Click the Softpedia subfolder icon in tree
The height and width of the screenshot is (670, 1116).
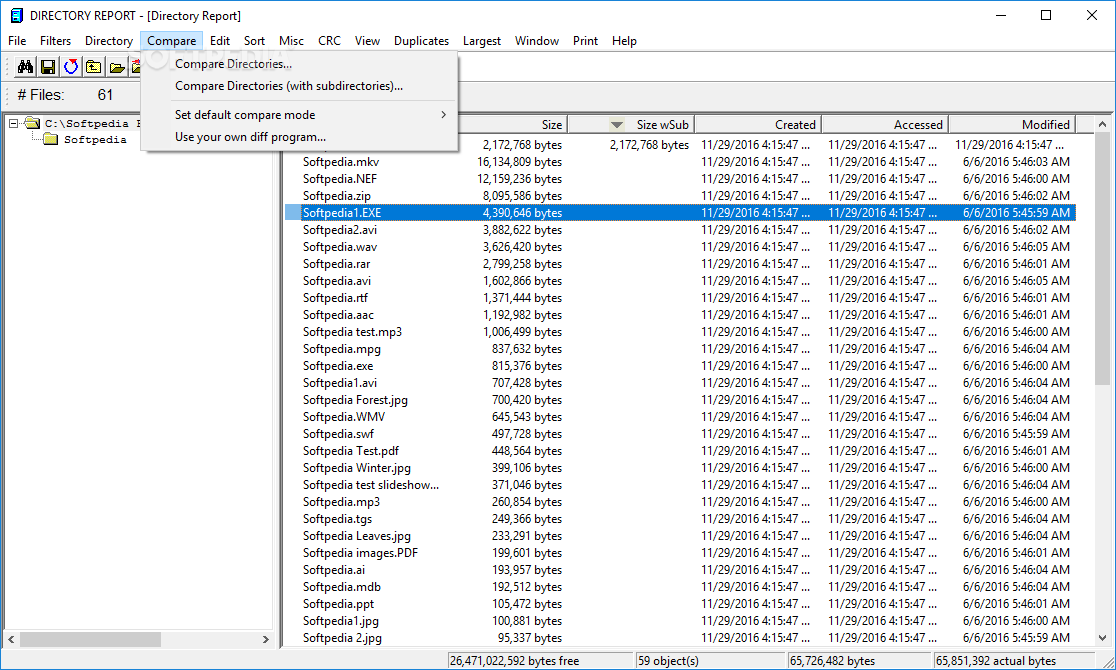51,139
